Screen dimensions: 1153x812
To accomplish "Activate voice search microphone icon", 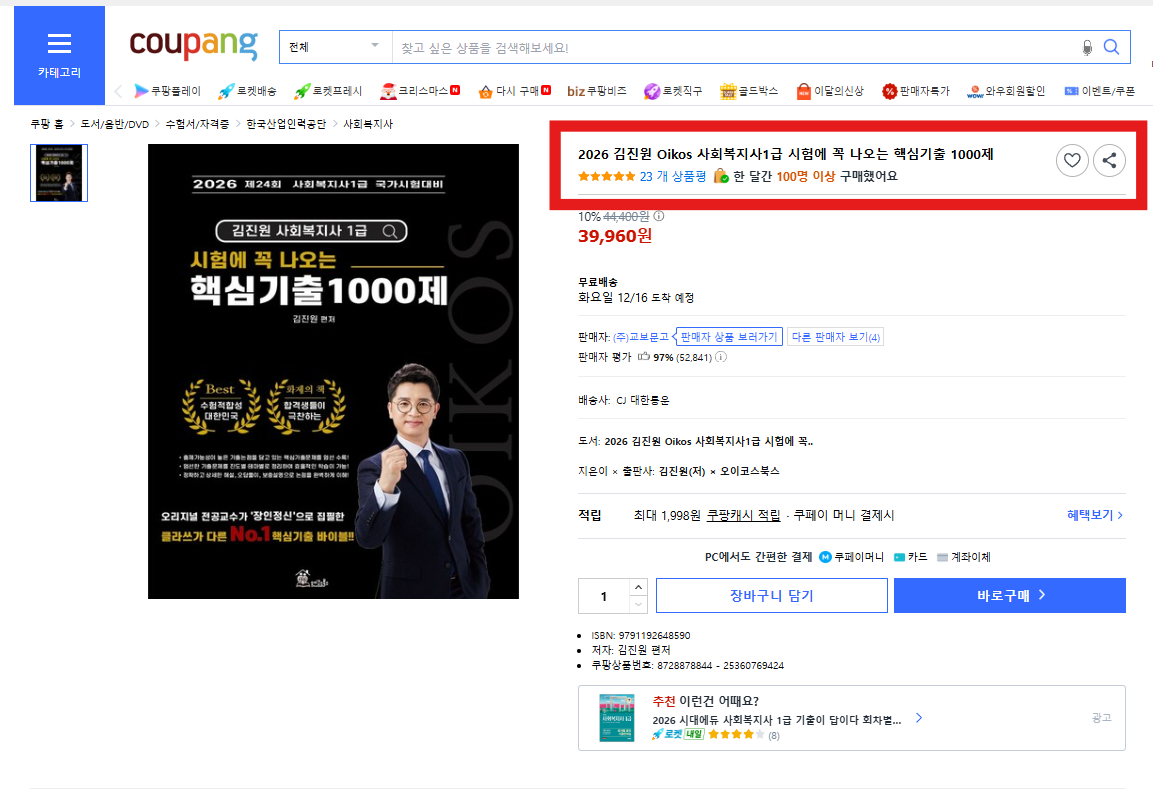I will [1087, 48].
